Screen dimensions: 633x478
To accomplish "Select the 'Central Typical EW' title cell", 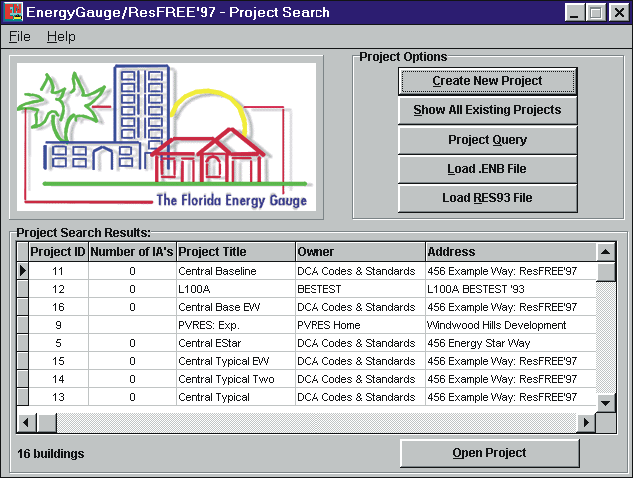I will pyautogui.click(x=236, y=361).
